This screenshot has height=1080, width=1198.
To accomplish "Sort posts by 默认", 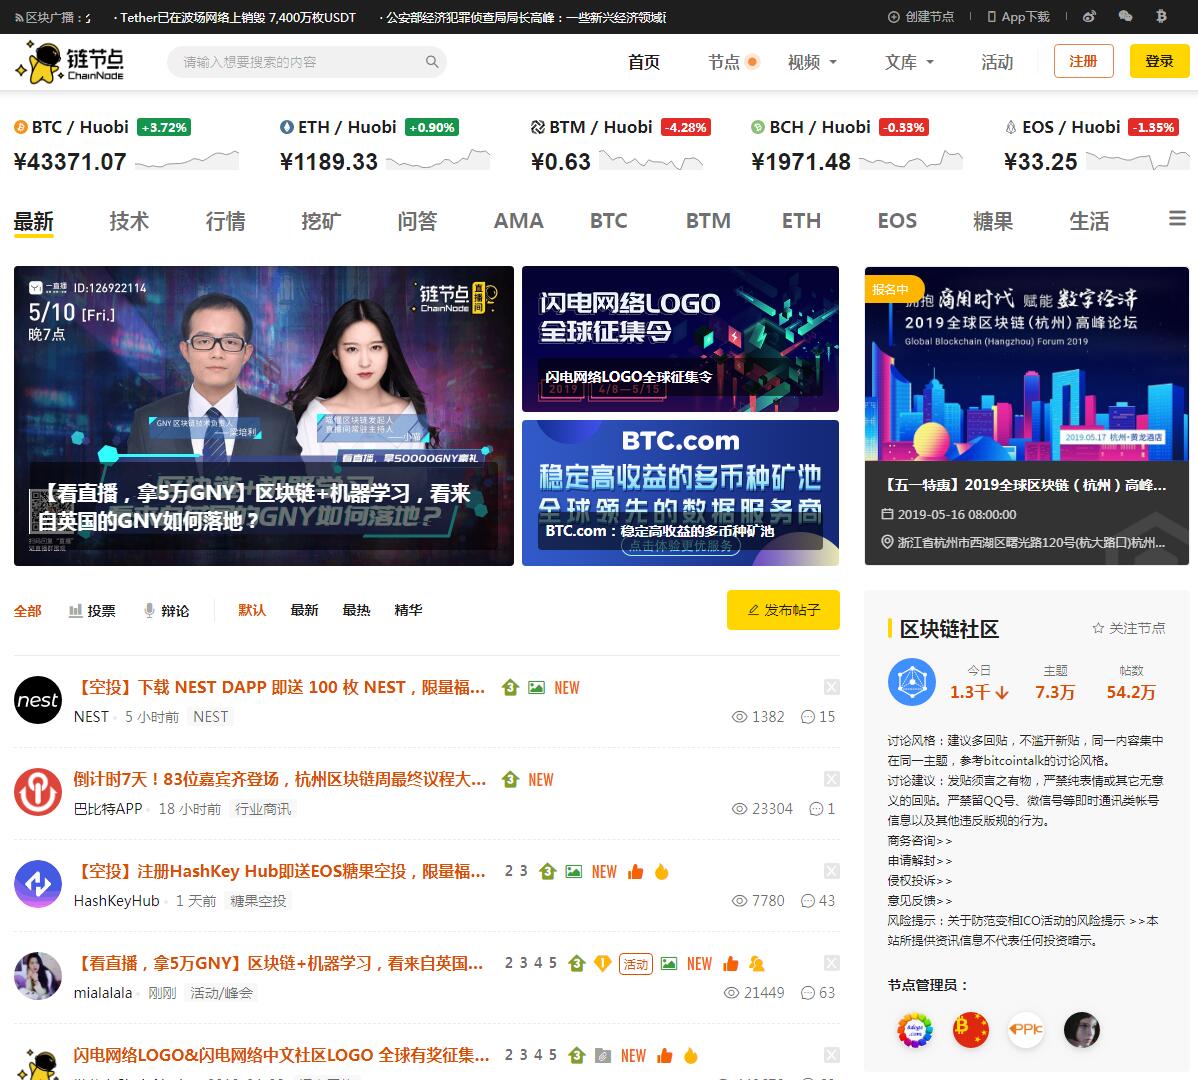I will pos(251,610).
